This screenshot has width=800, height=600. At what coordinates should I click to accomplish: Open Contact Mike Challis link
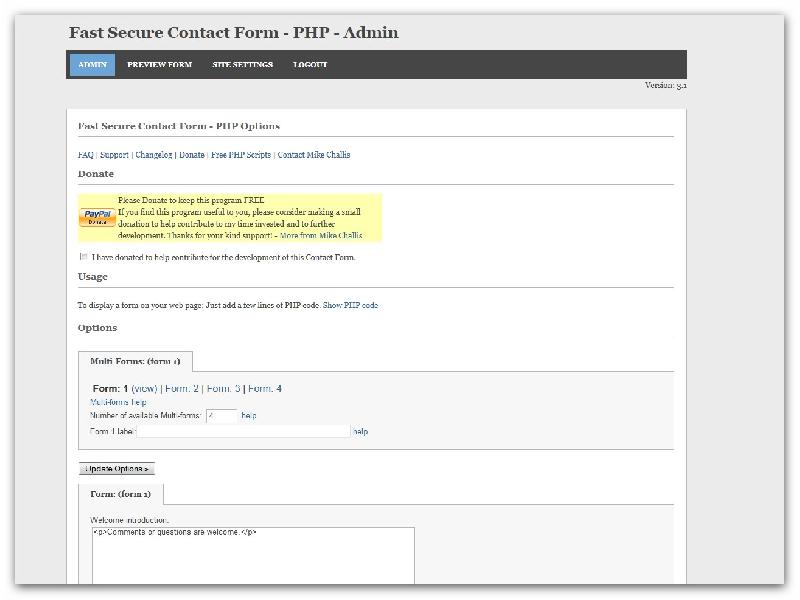(314, 155)
